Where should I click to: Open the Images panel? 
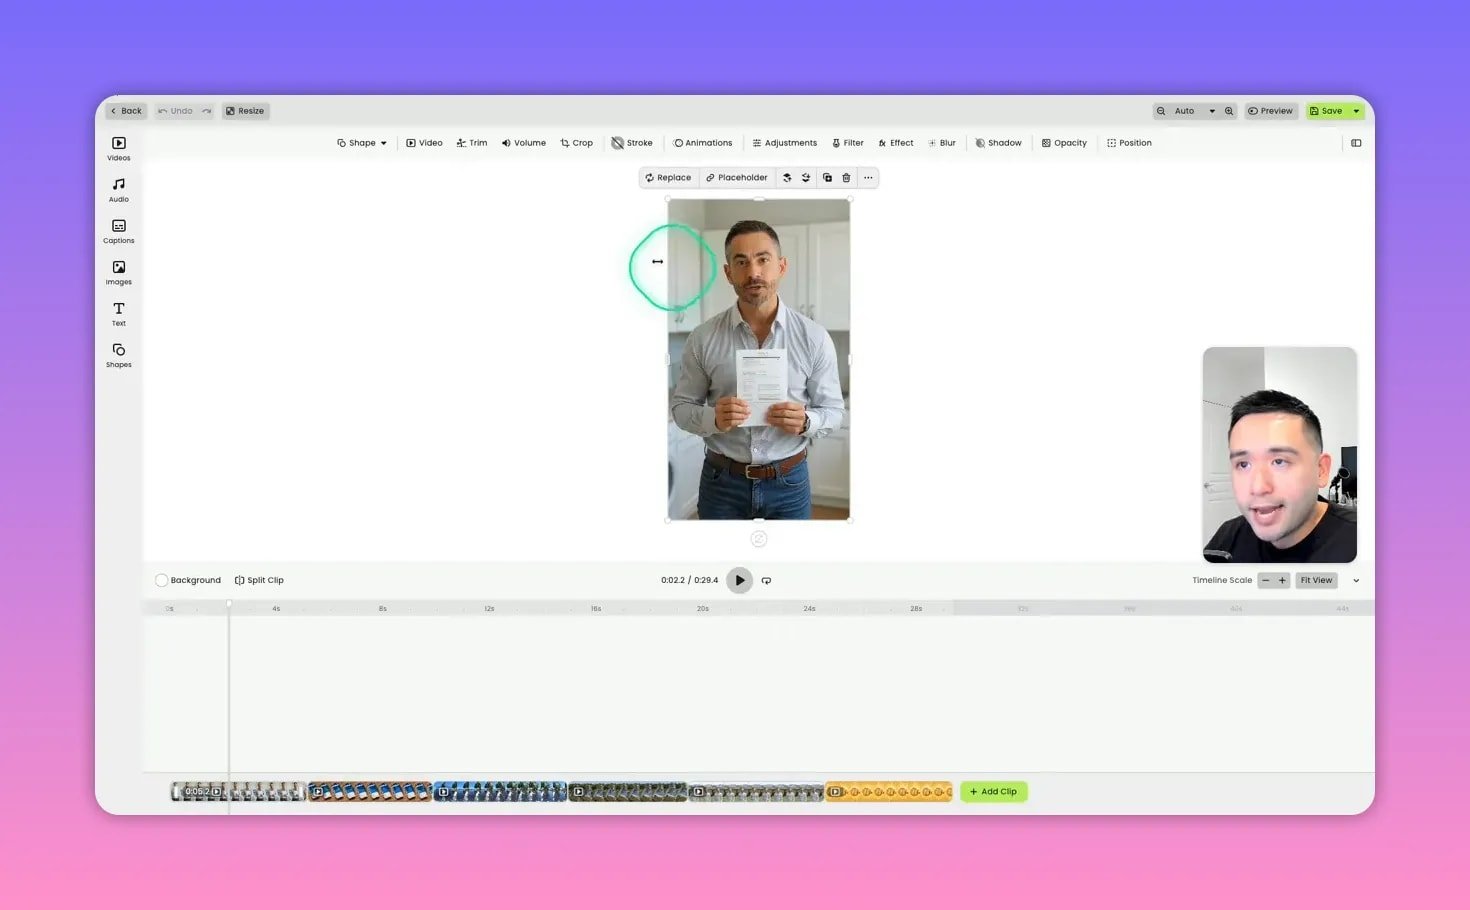(118, 273)
